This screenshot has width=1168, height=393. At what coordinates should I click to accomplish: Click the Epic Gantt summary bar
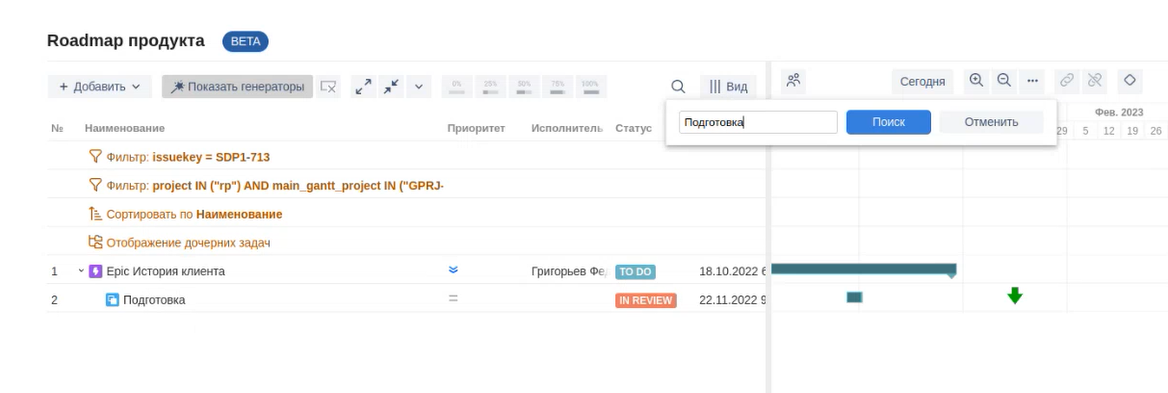(x=863, y=269)
